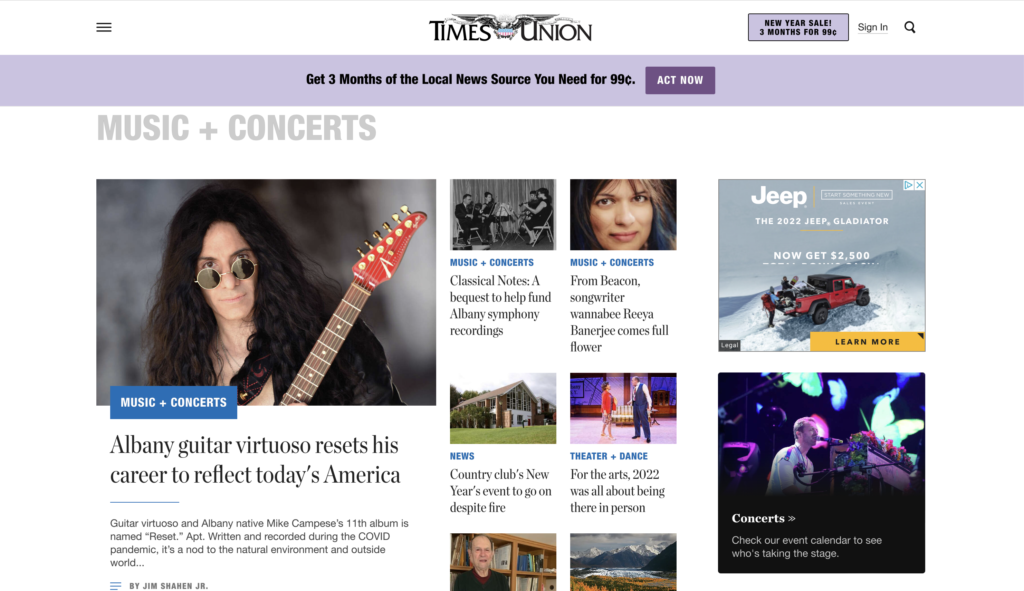The height and width of the screenshot is (591, 1024).
Task: Click the Concerts double-arrow link
Action: pos(763,519)
